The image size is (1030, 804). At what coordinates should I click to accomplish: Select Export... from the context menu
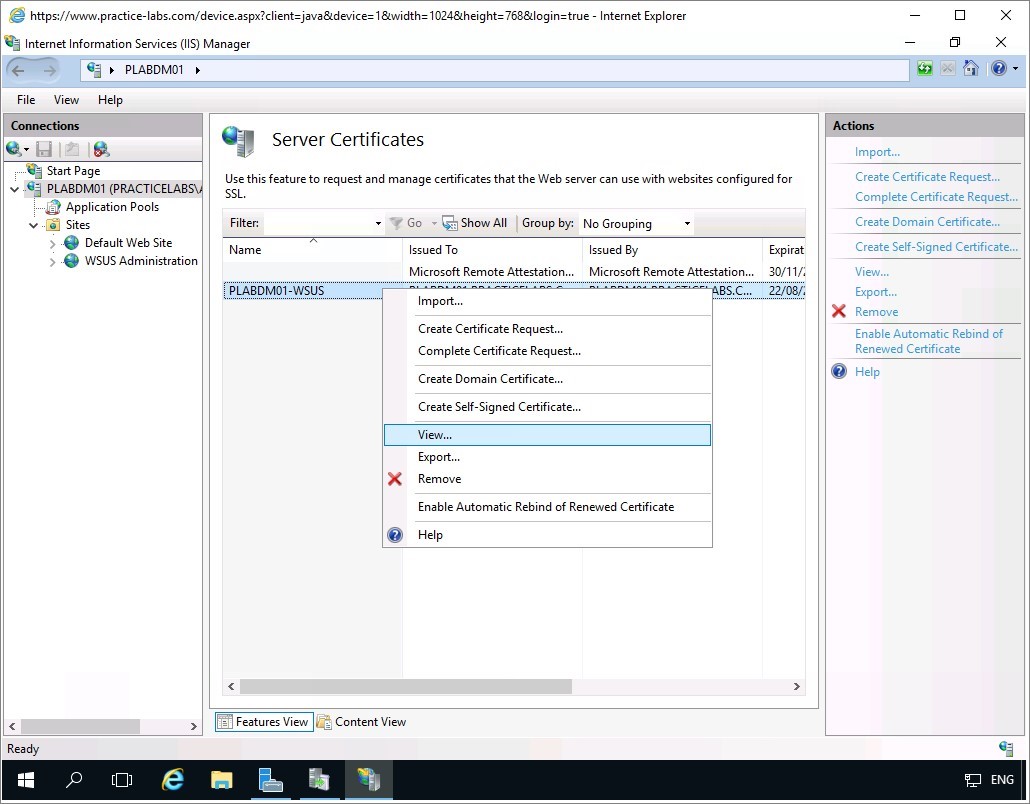pos(438,457)
